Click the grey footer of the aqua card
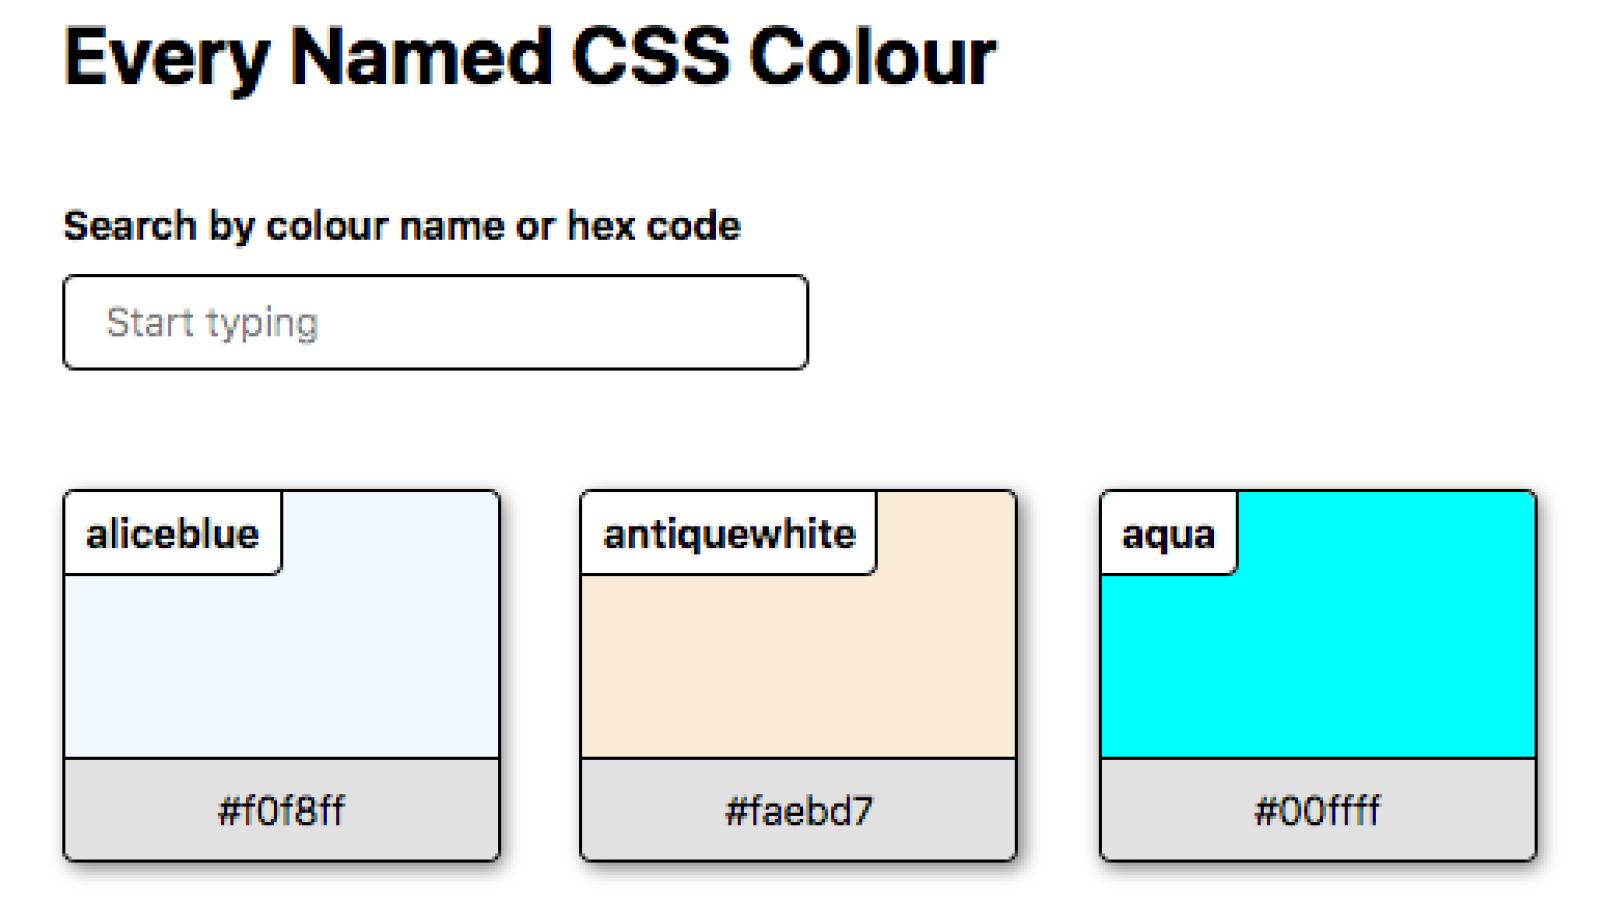The height and width of the screenshot is (900, 1600). 1318,810
